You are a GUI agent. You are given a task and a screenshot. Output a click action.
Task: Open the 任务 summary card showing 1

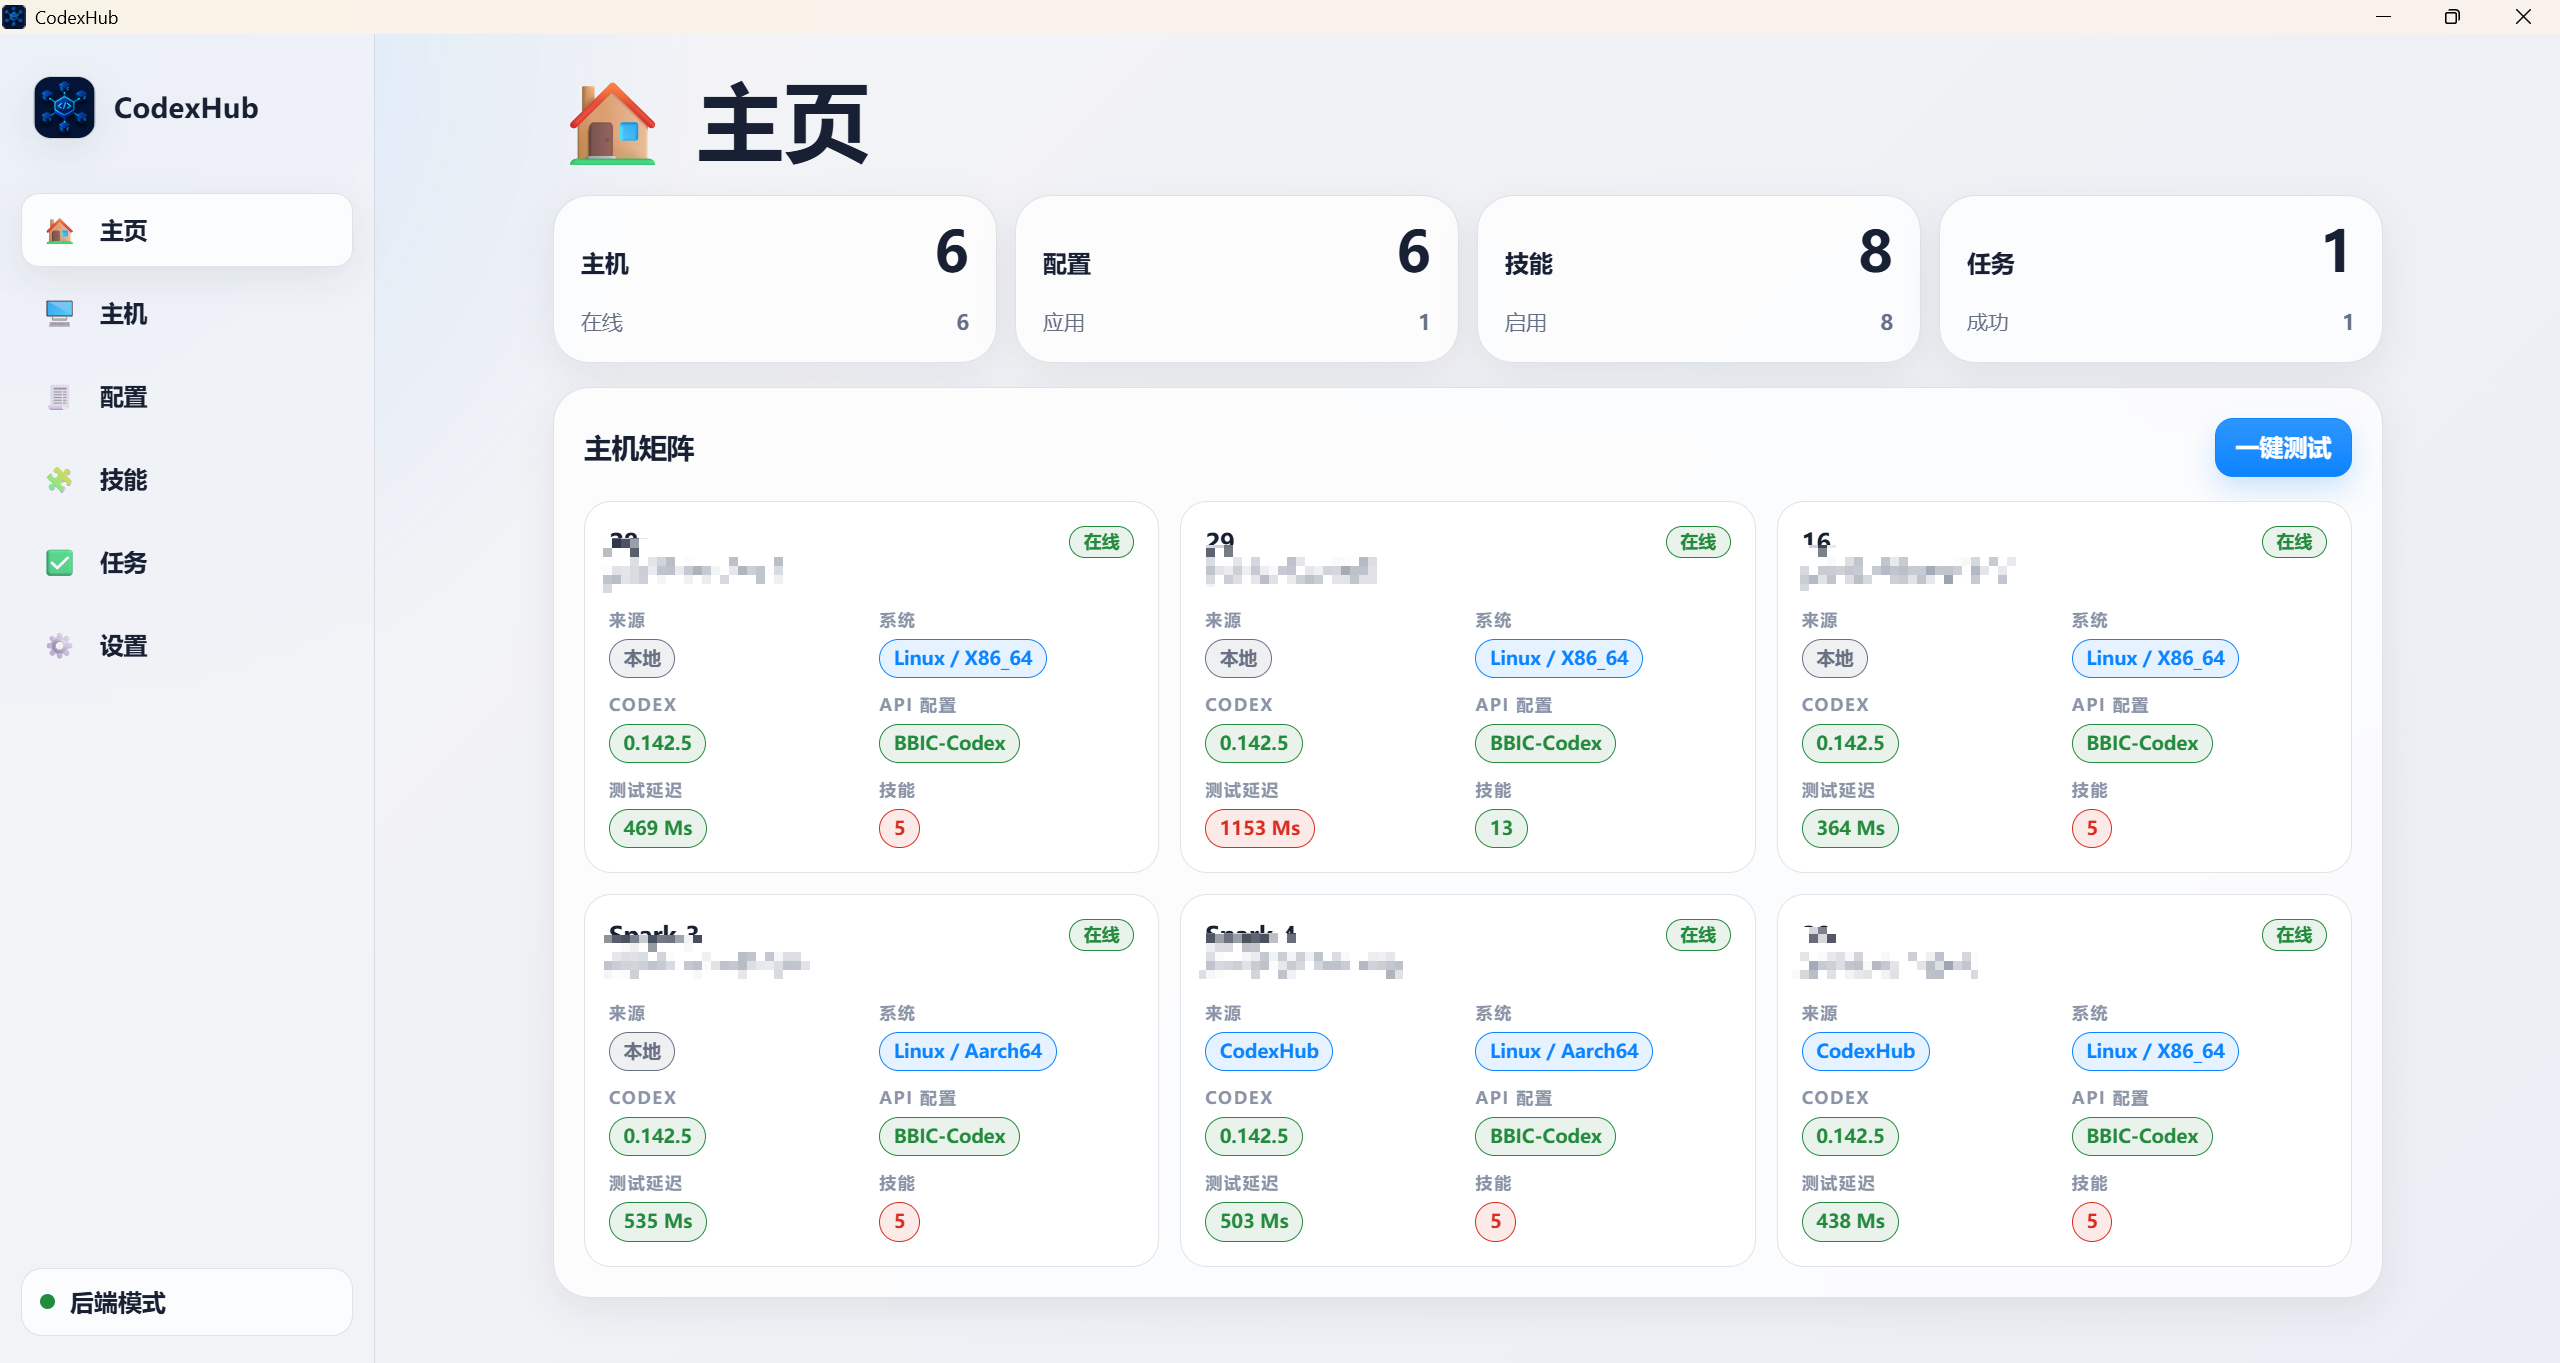(x=2161, y=279)
